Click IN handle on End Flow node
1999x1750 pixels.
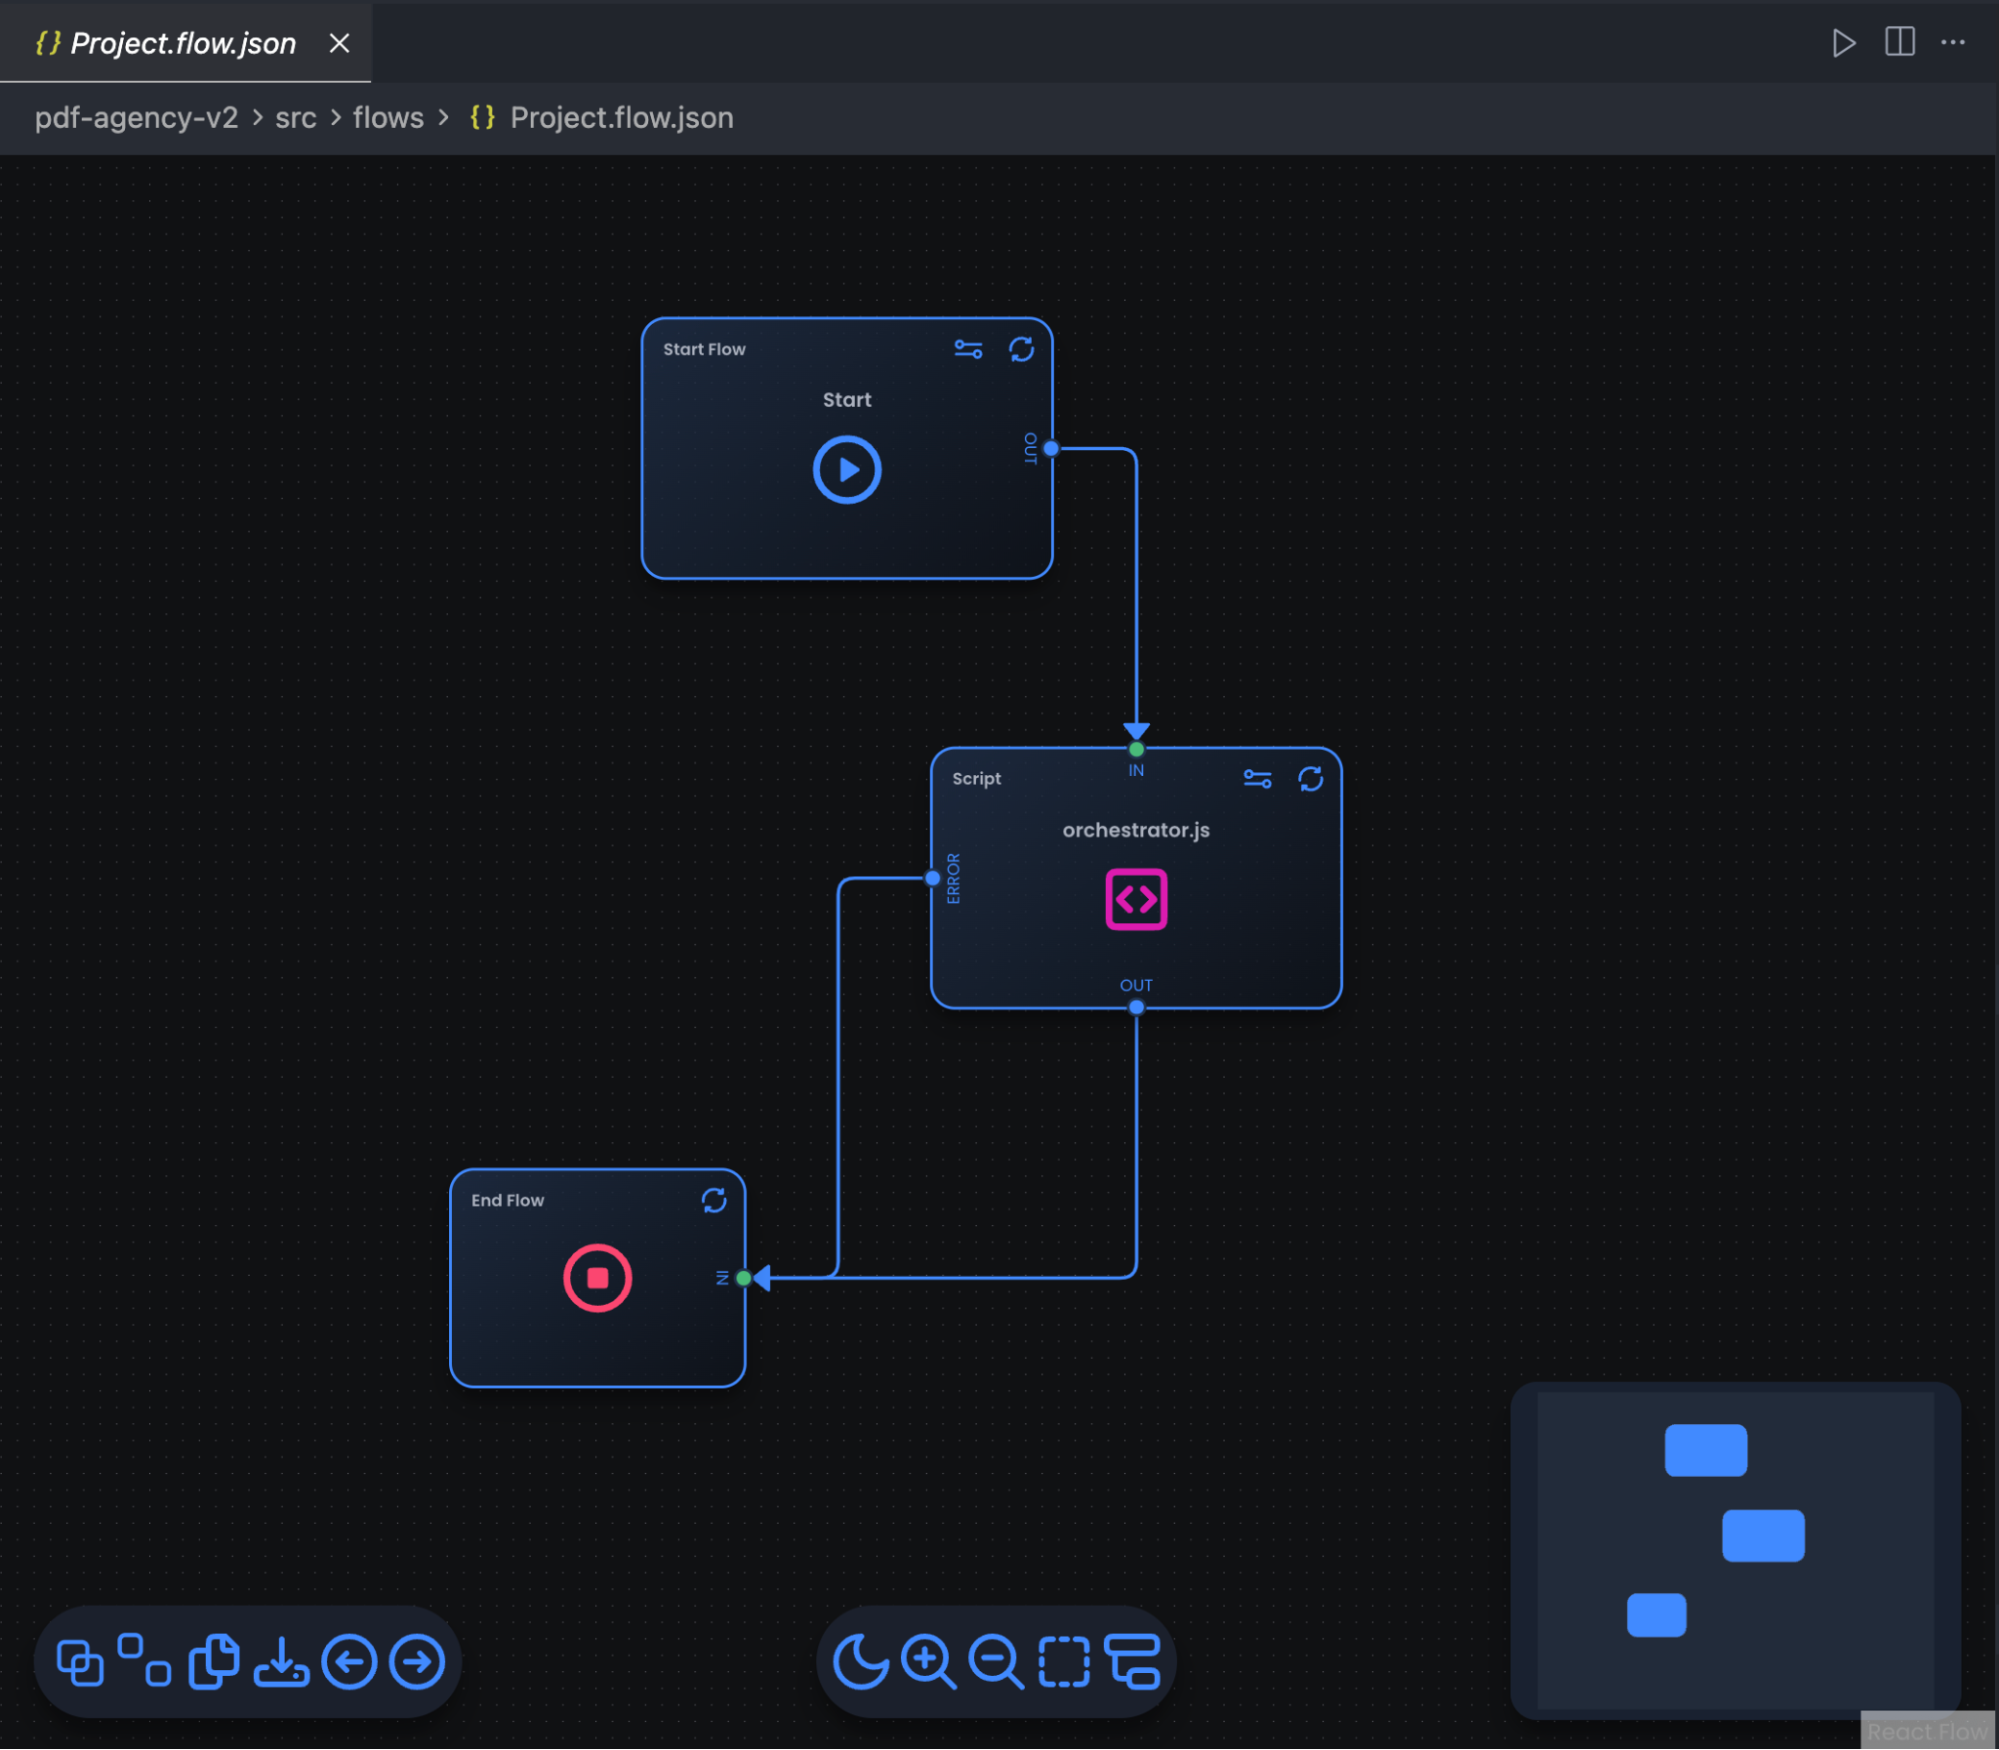tap(743, 1278)
